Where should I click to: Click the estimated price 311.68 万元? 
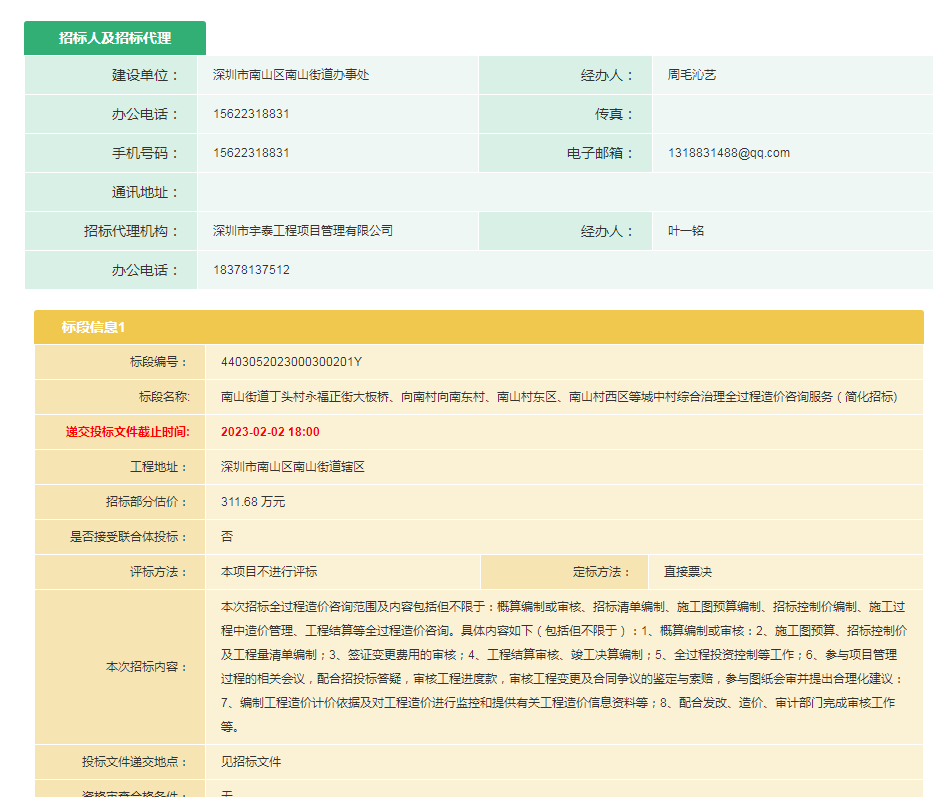point(253,502)
